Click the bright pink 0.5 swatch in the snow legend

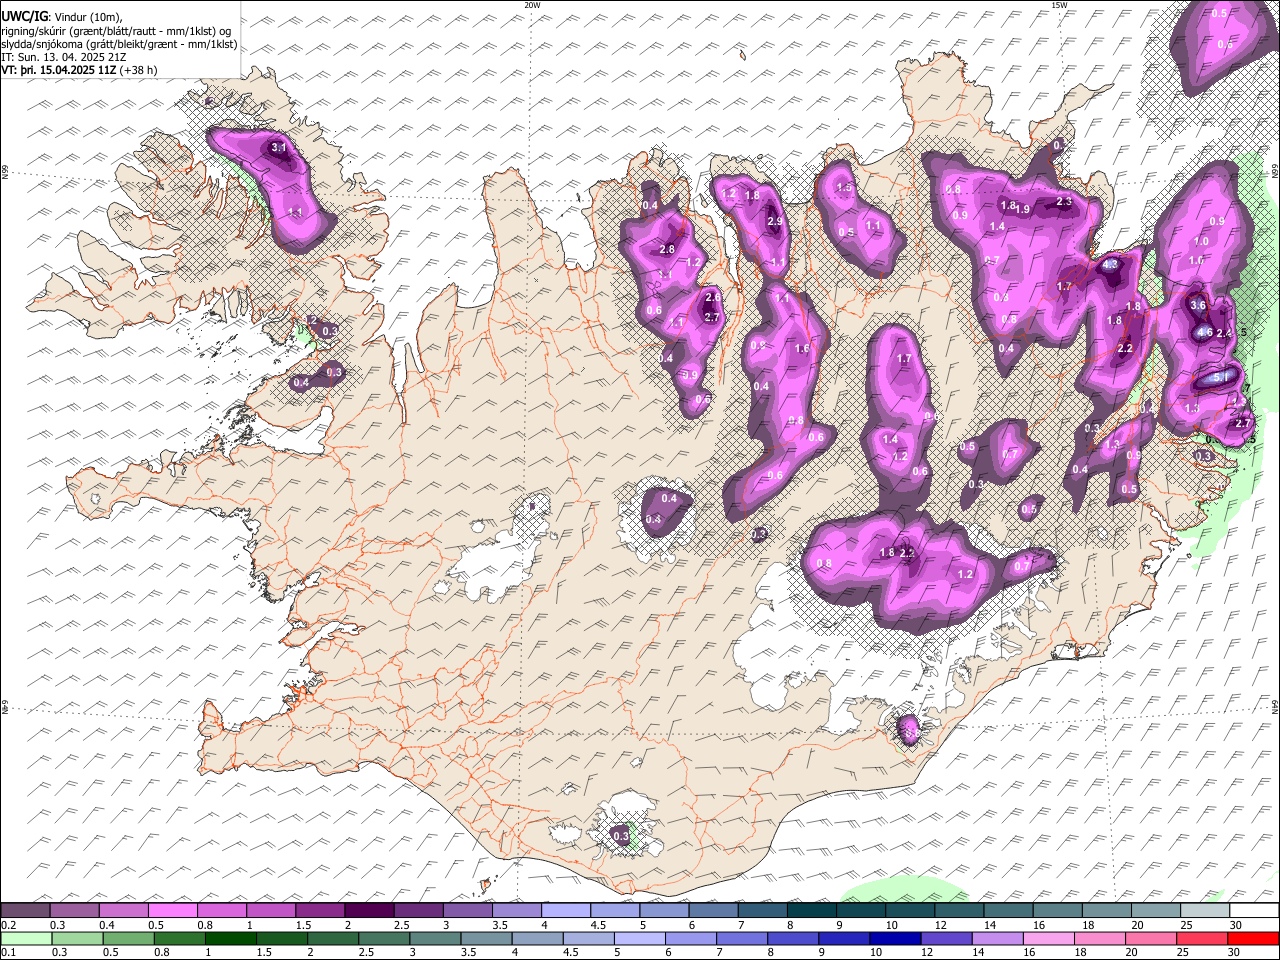click(x=172, y=910)
